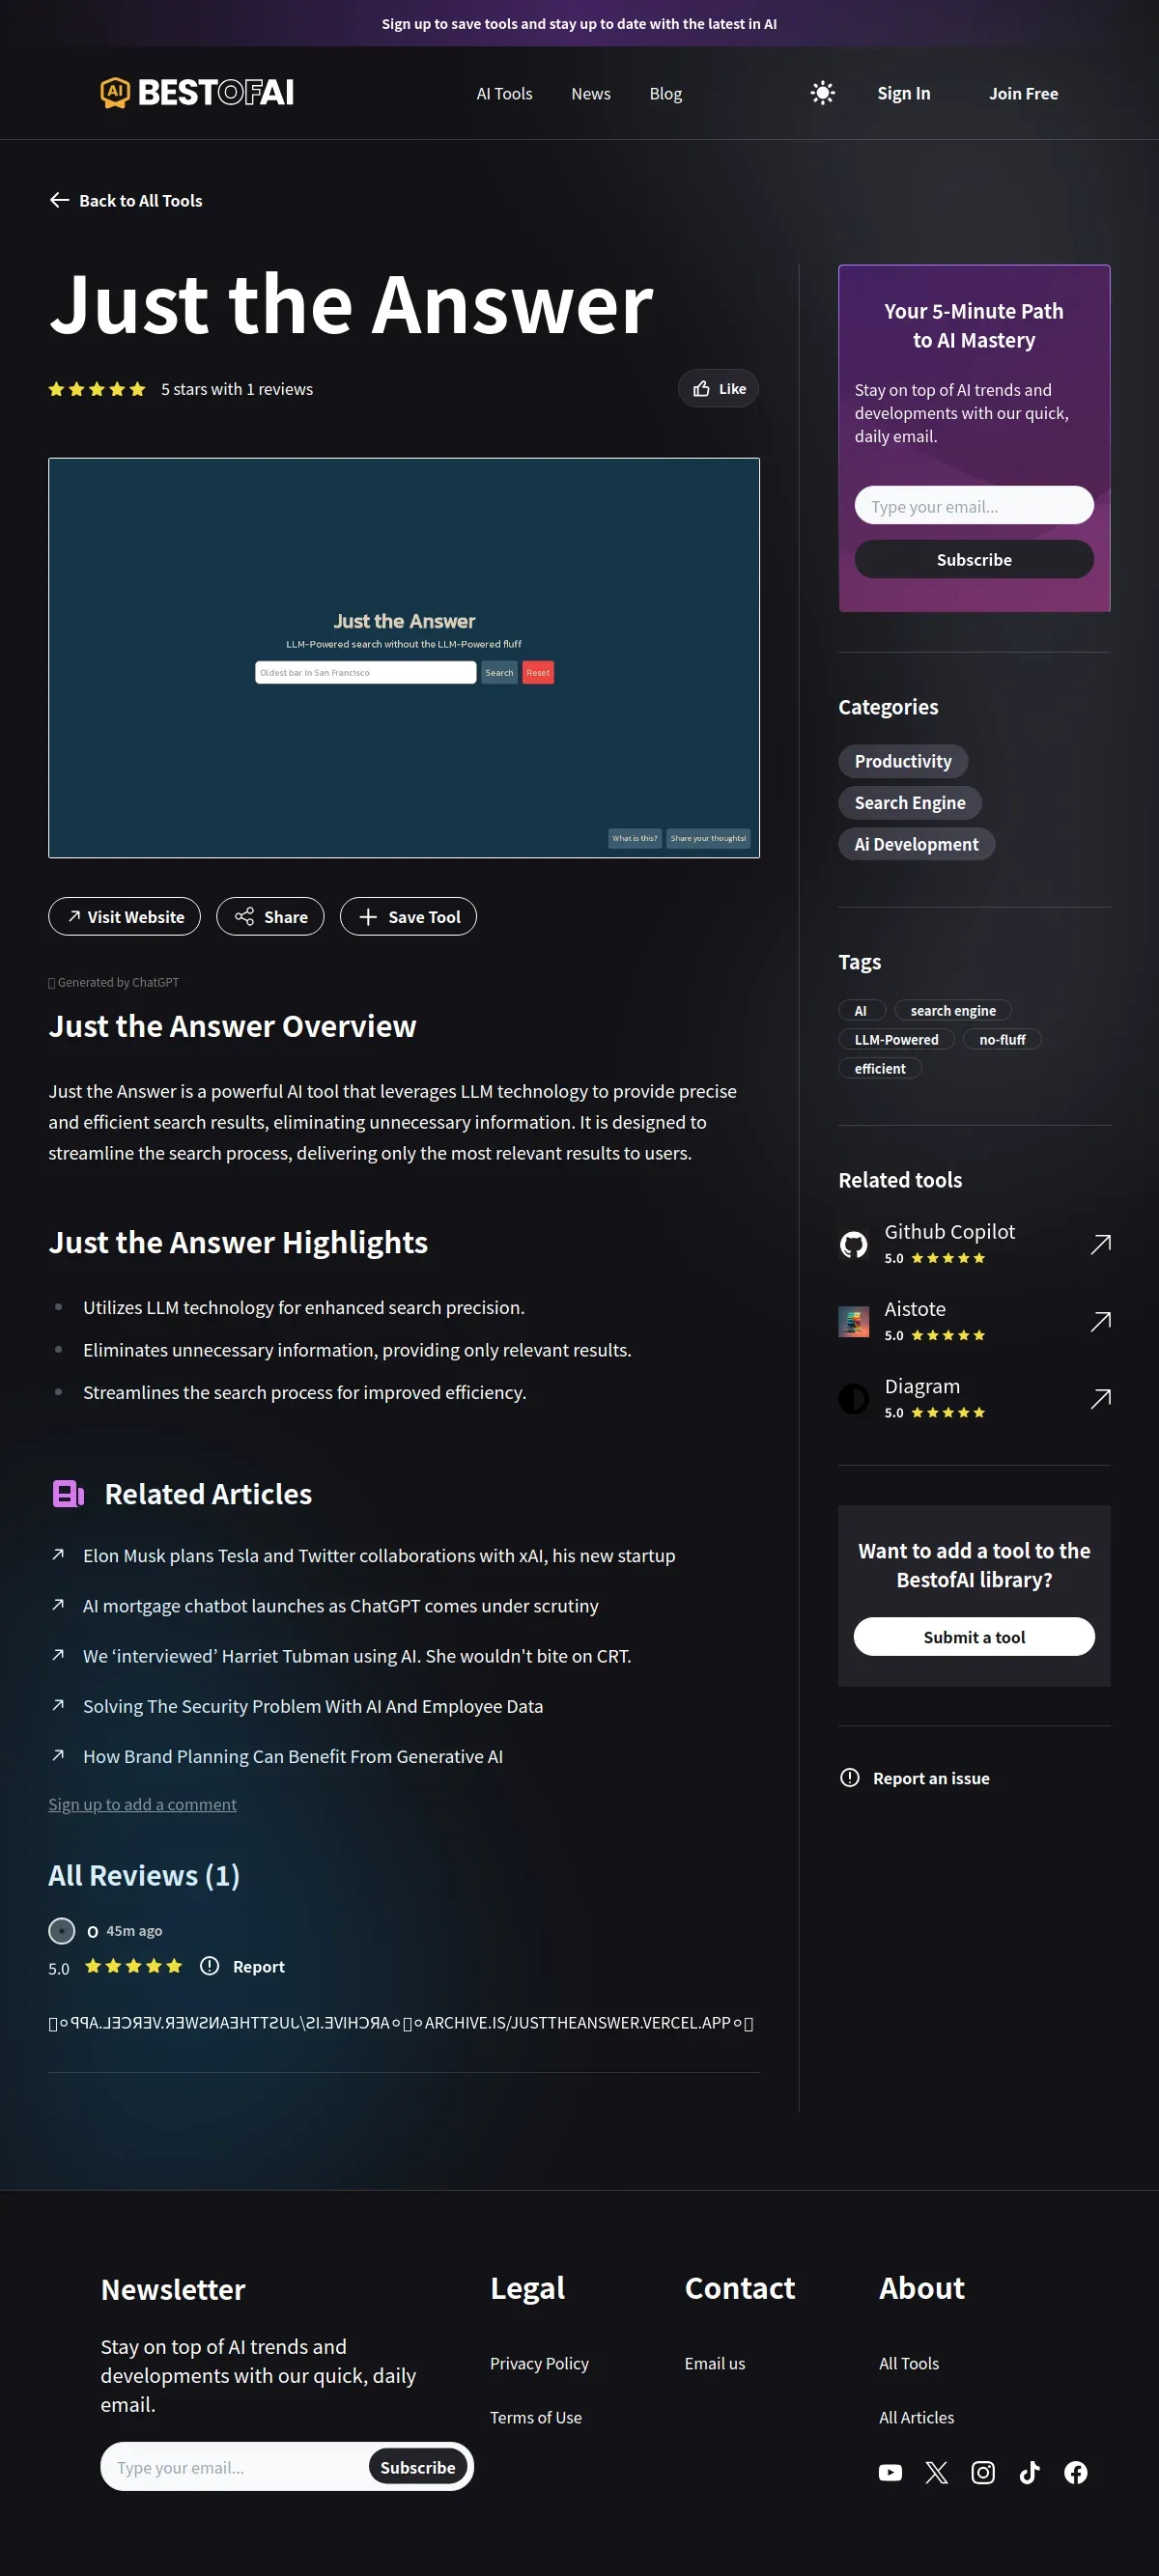Image resolution: width=1159 pixels, height=2576 pixels.
Task: Open the X (Twitter) social icon
Action: pos(936,2472)
